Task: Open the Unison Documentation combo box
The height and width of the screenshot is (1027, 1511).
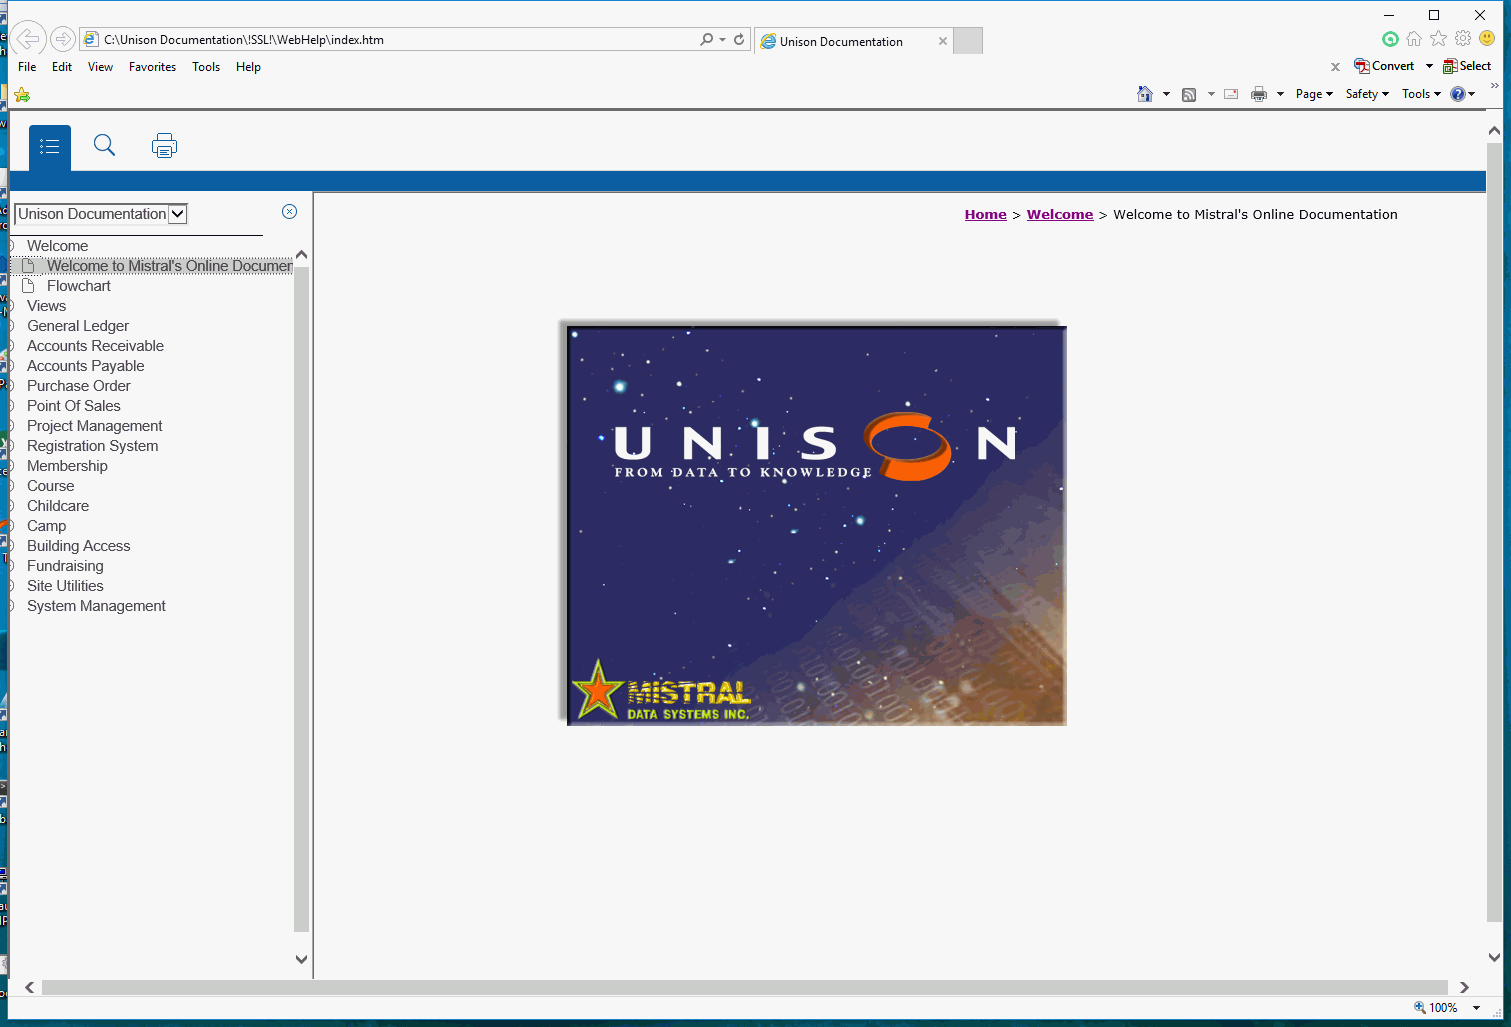Action: click(101, 214)
